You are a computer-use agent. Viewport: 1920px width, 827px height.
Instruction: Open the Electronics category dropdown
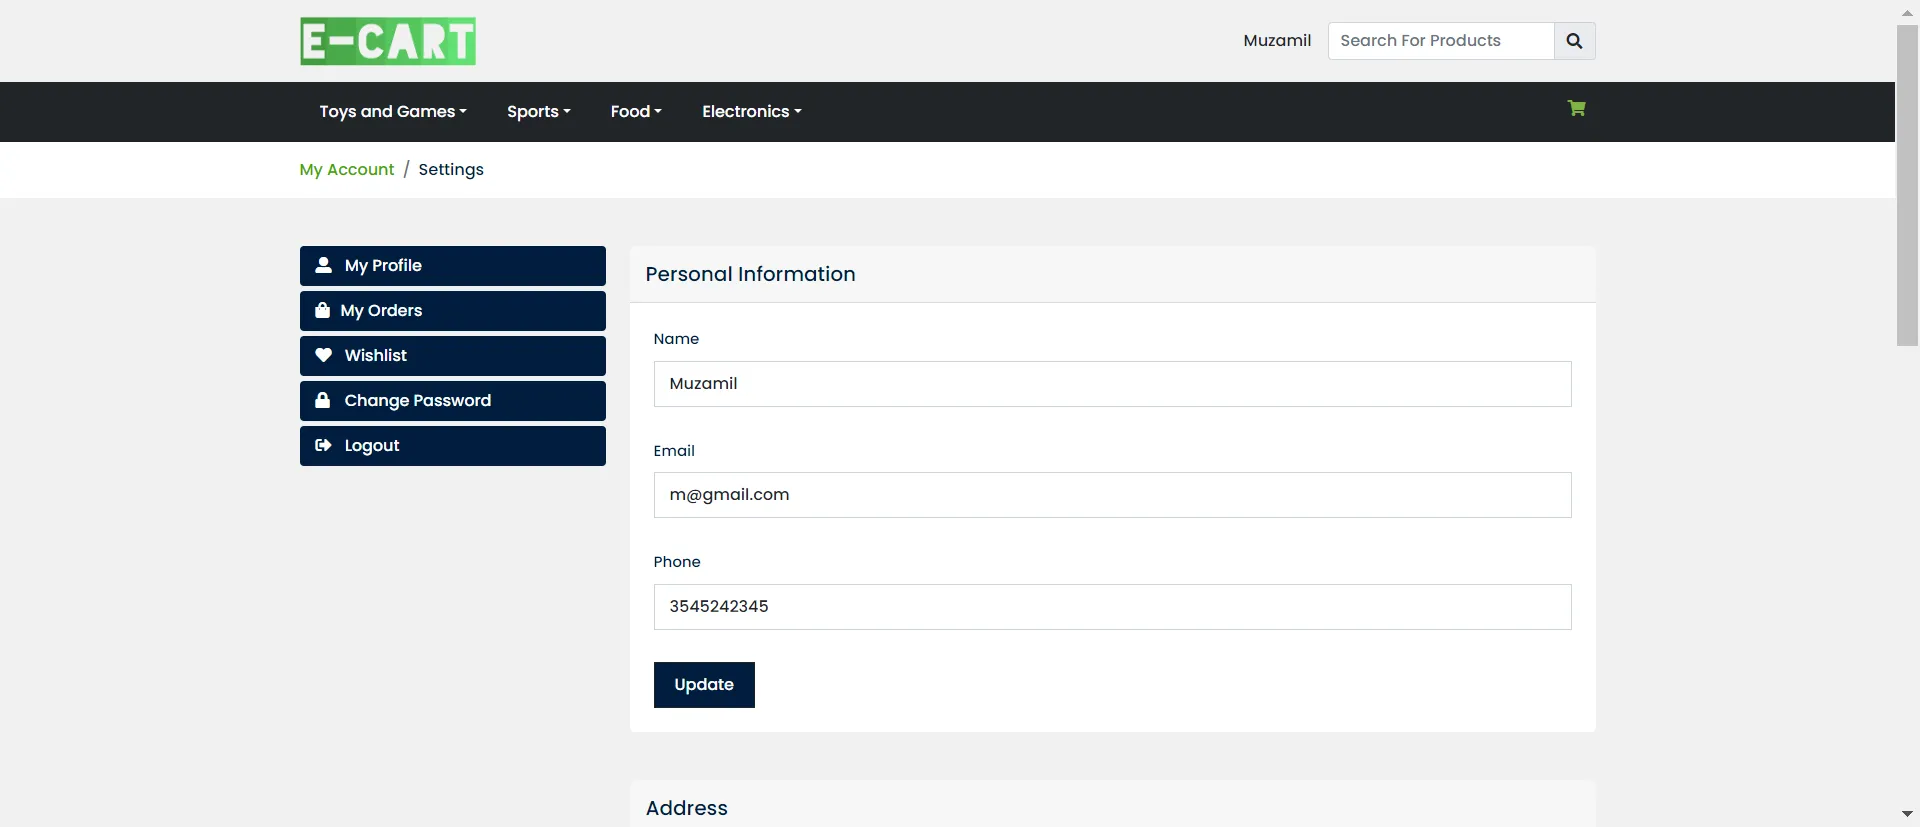(x=751, y=111)
